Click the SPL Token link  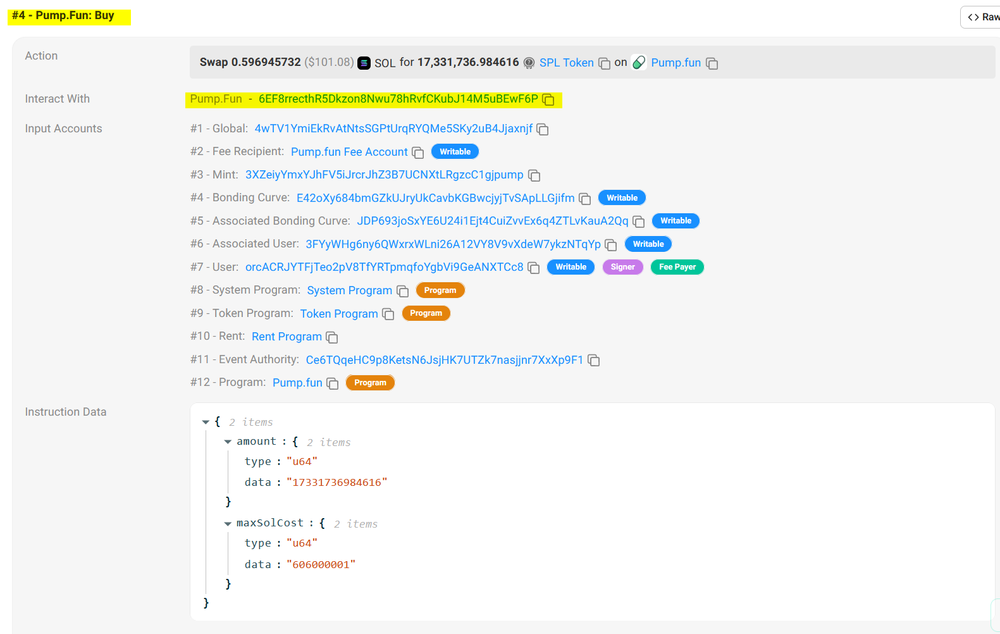point(566,62)
